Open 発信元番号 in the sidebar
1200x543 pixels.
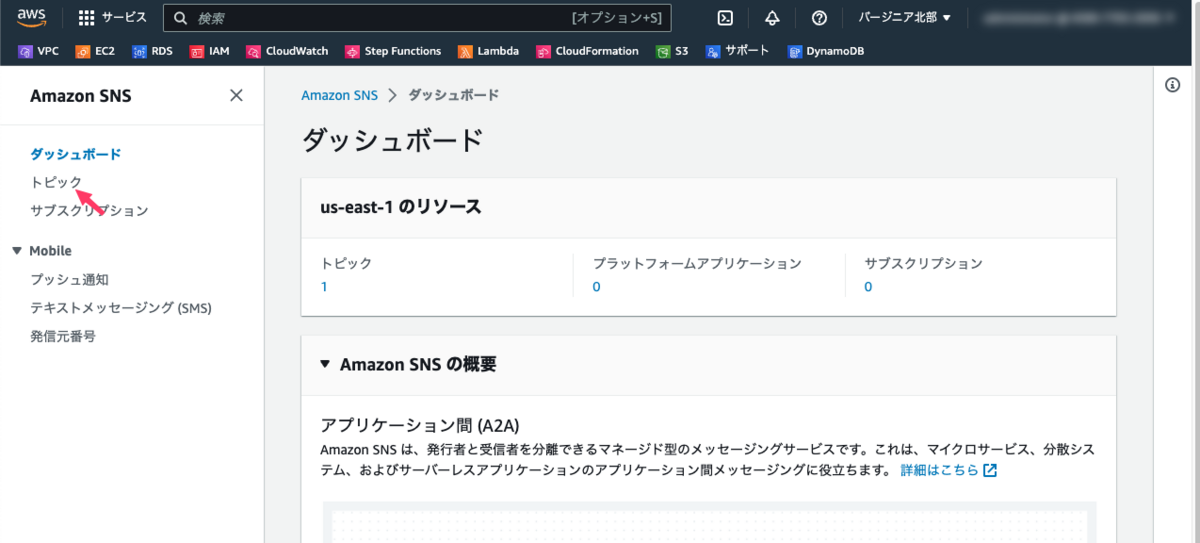tap(63, 337)
